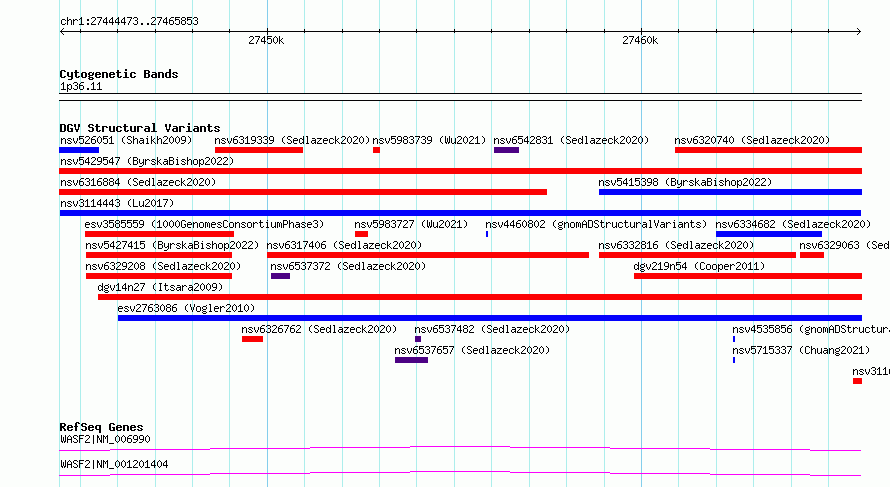
Task: Select nsv4460802 gnomAD variant label
Action: point(596,224)
